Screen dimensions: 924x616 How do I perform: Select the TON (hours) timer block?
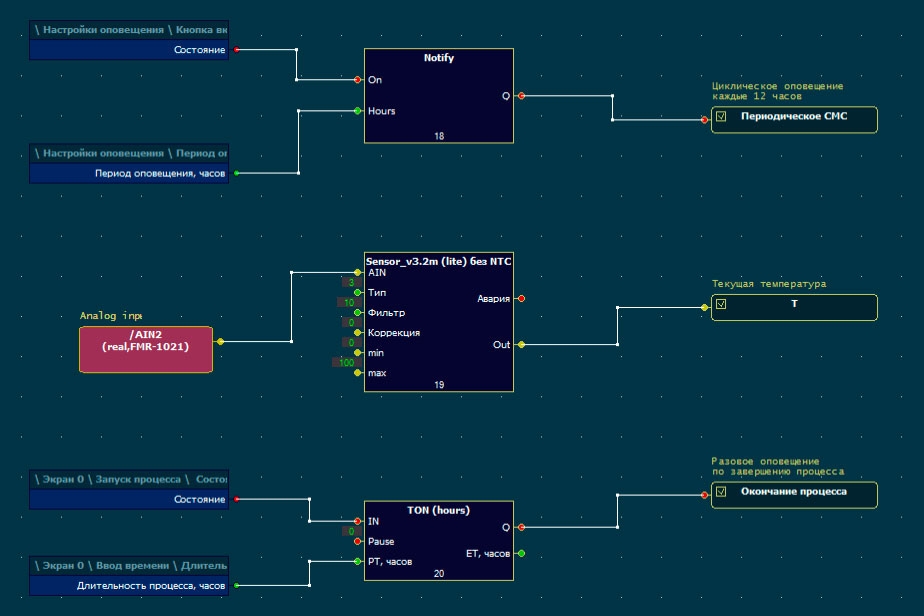pos(438,541)
